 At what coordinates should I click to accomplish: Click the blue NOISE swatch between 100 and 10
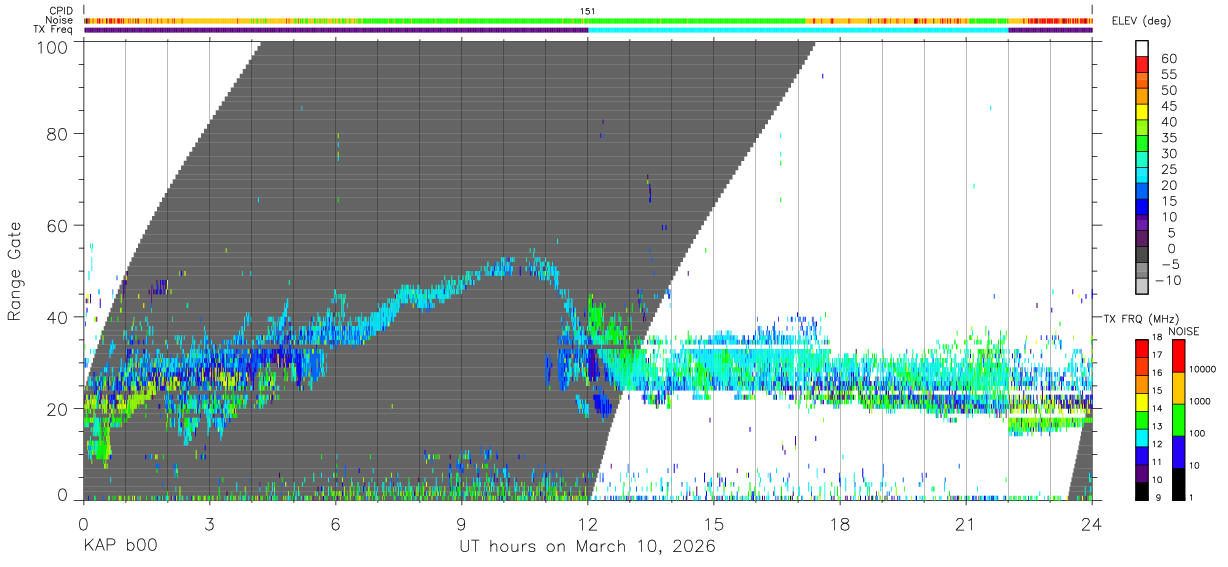pyautogui.click(x=1180, y=451)
